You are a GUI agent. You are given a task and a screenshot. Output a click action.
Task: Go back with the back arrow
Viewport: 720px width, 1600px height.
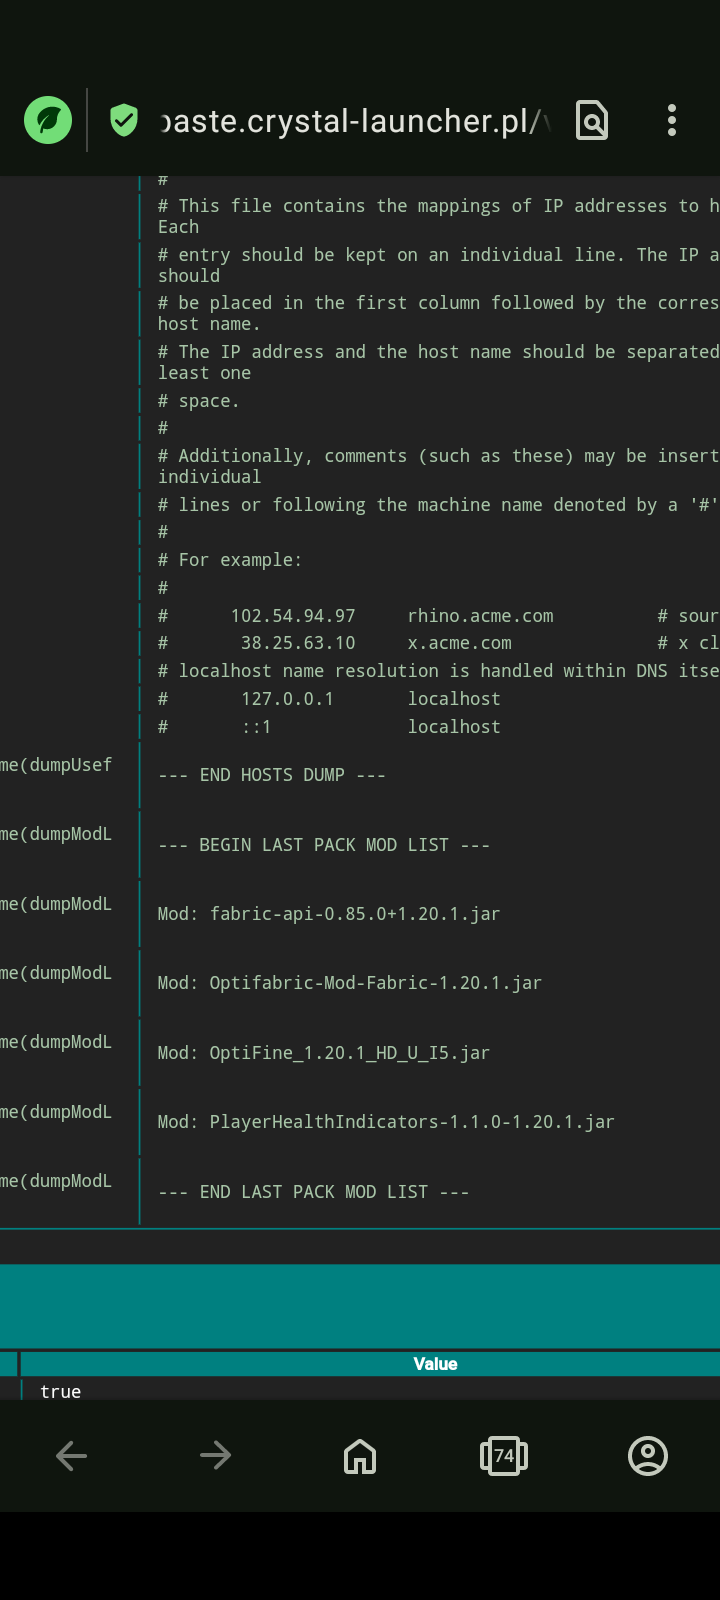coord(72,1456)
